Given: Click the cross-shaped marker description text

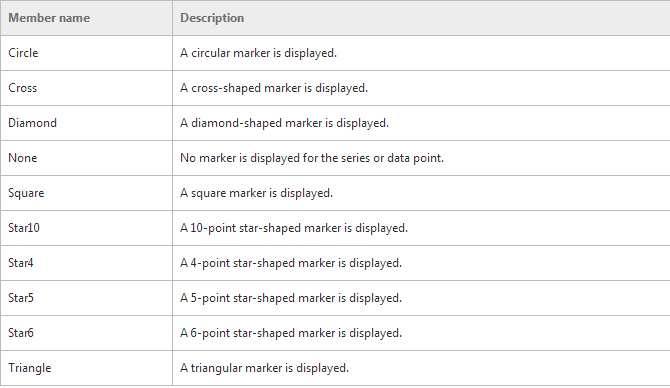Looking at the screenshot, I should (x=274, y=88).
